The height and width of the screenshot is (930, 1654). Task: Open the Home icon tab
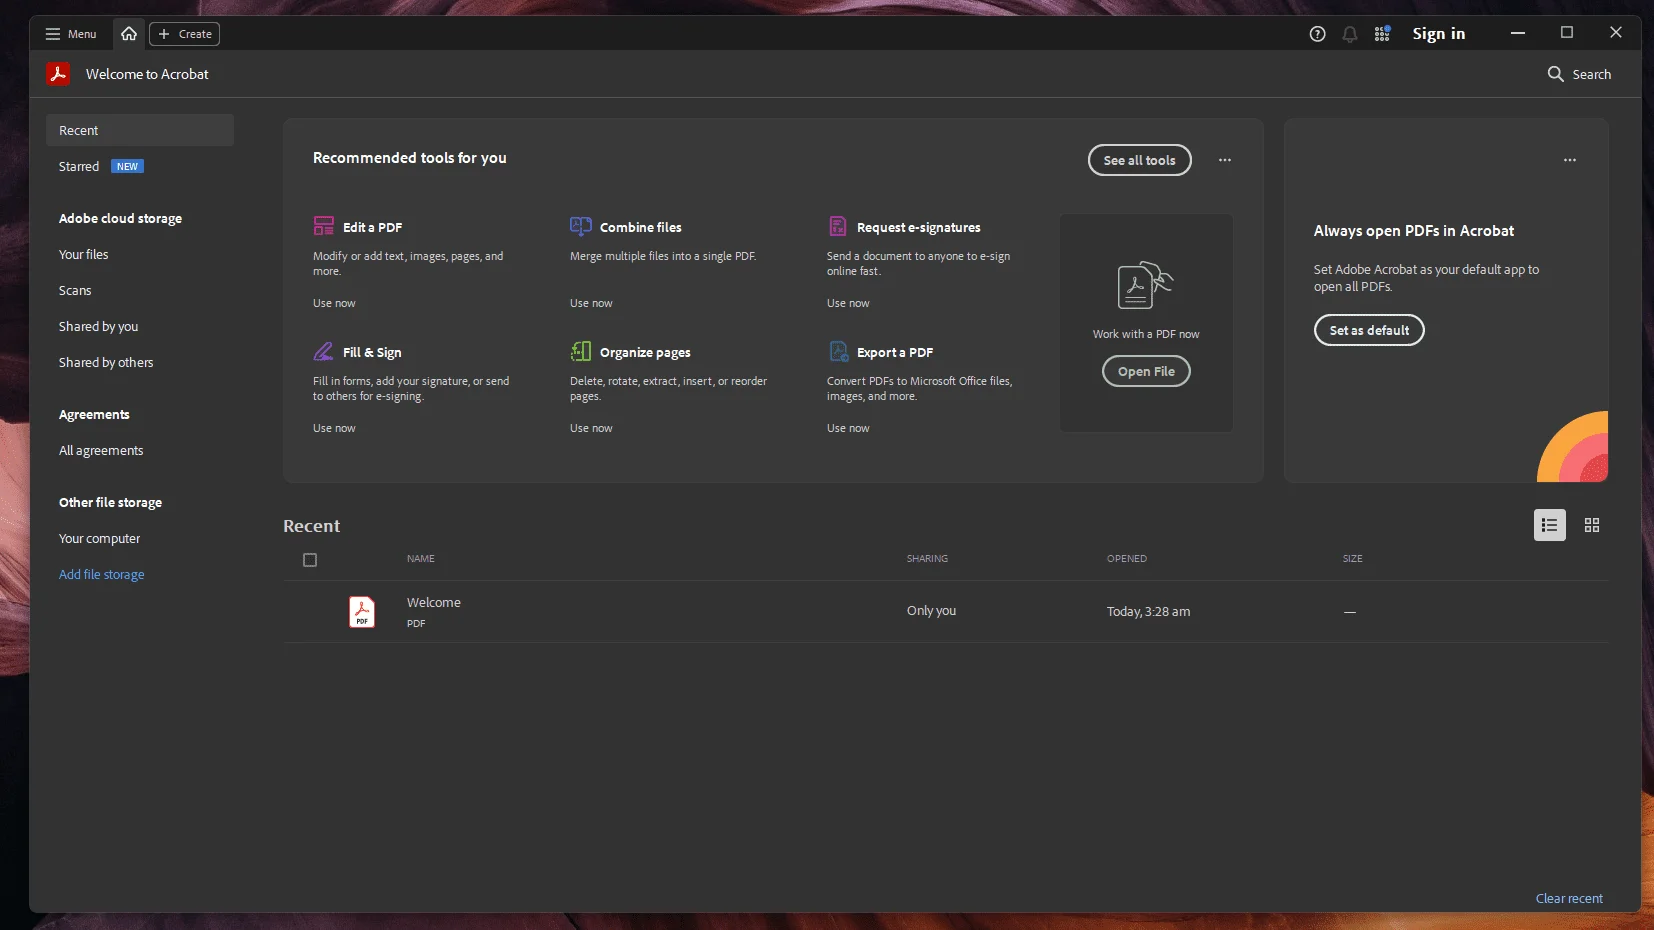pyautogui.click(x=129, y=34)
